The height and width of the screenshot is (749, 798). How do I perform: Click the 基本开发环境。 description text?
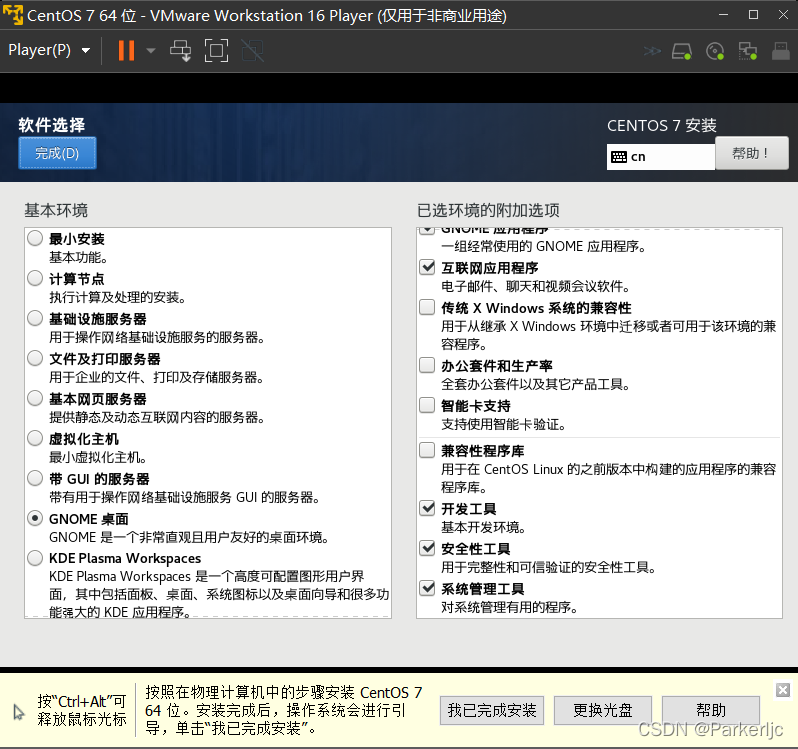(483, 527)
